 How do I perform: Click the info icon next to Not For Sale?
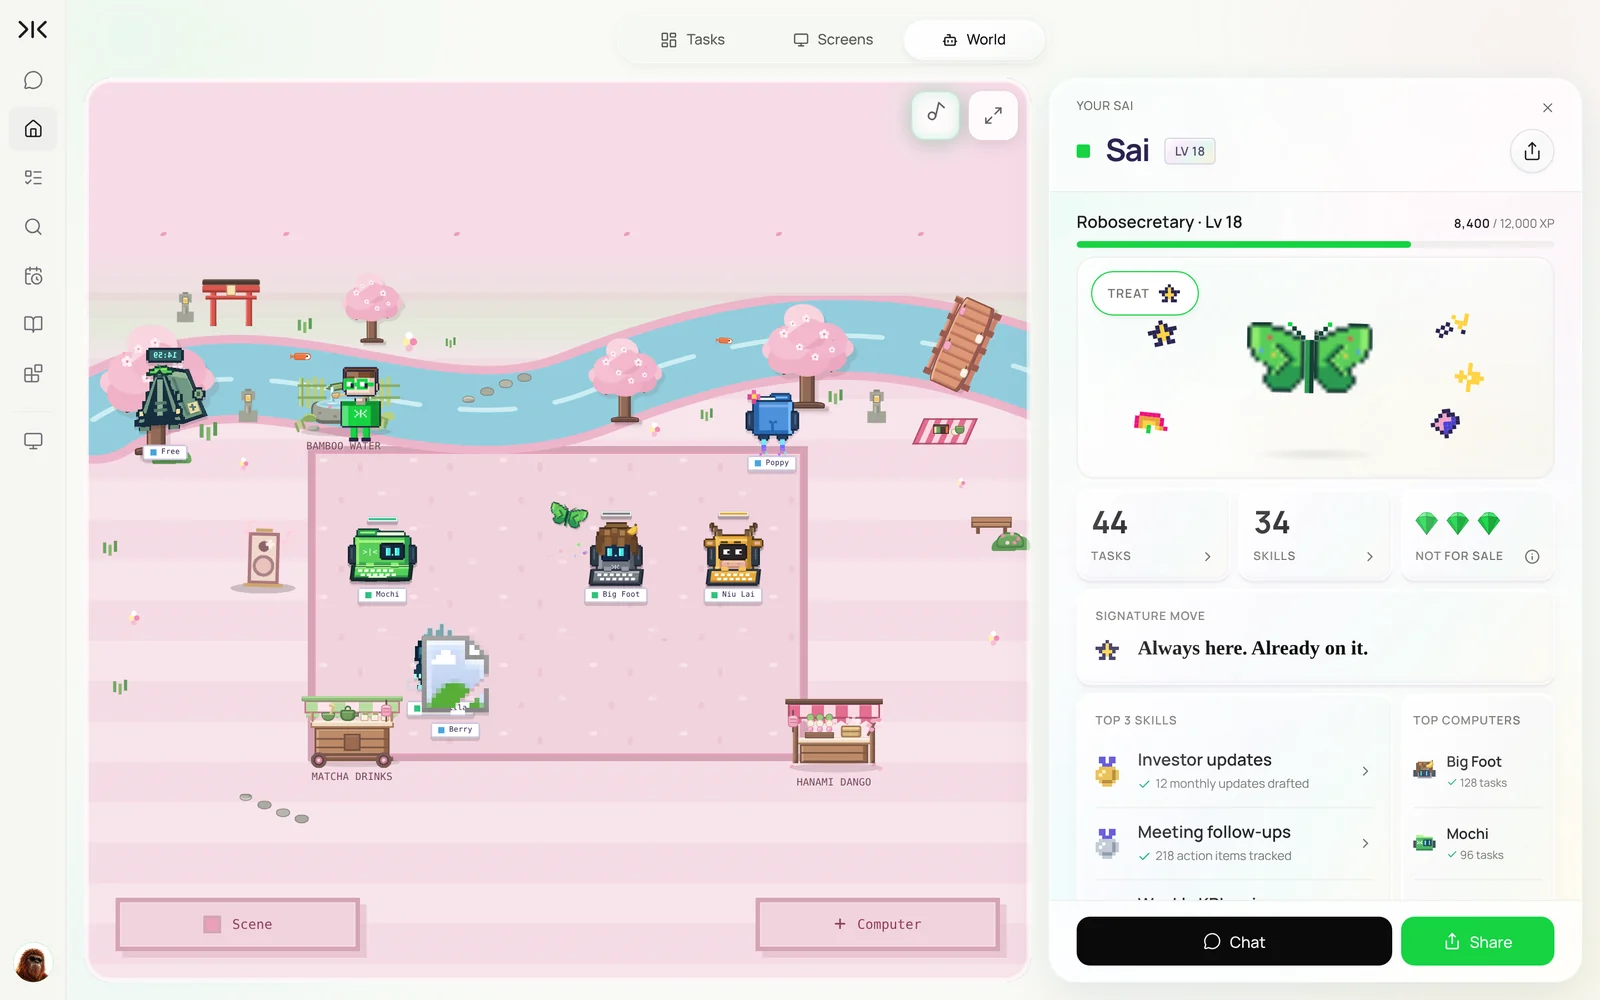(1532, 556)
